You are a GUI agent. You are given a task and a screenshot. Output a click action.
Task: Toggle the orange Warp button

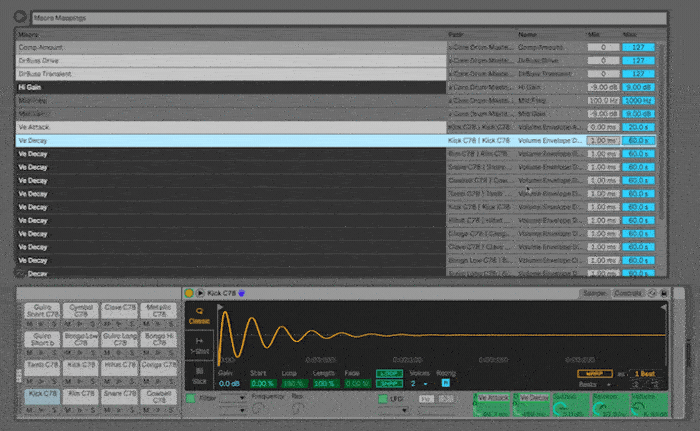(x=594, y=373)
